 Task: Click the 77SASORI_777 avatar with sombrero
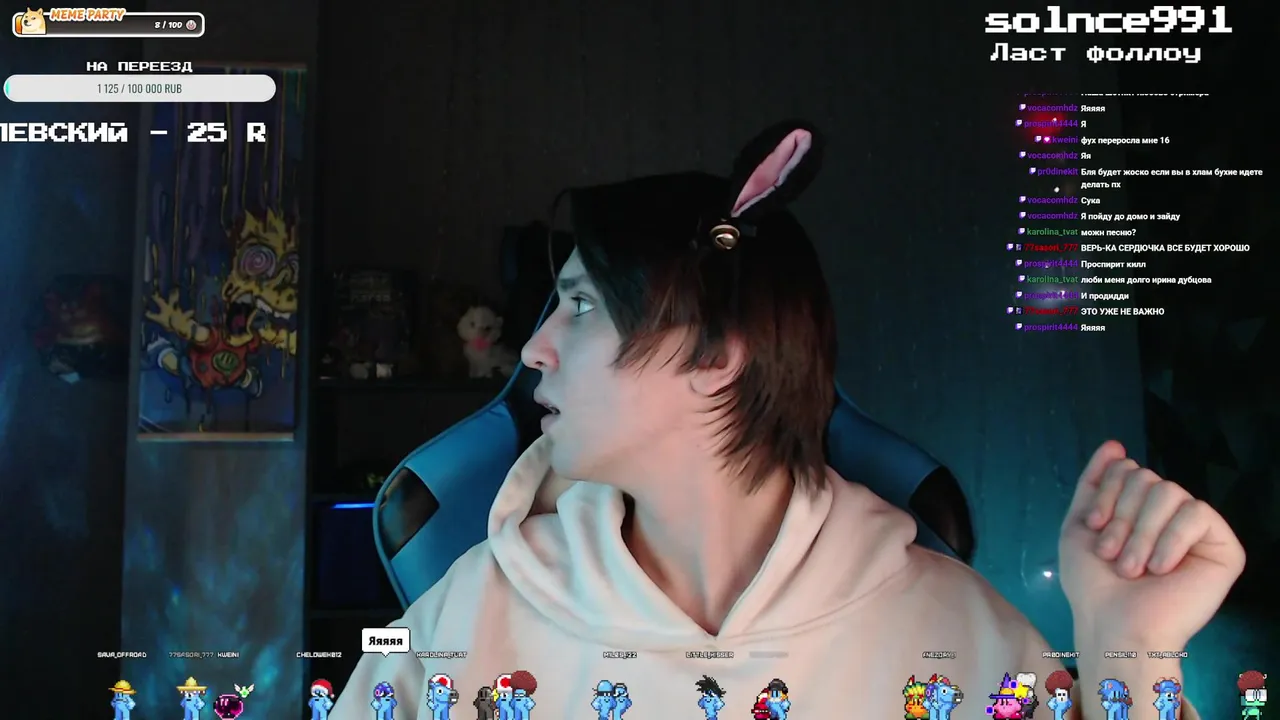[190, 698]
